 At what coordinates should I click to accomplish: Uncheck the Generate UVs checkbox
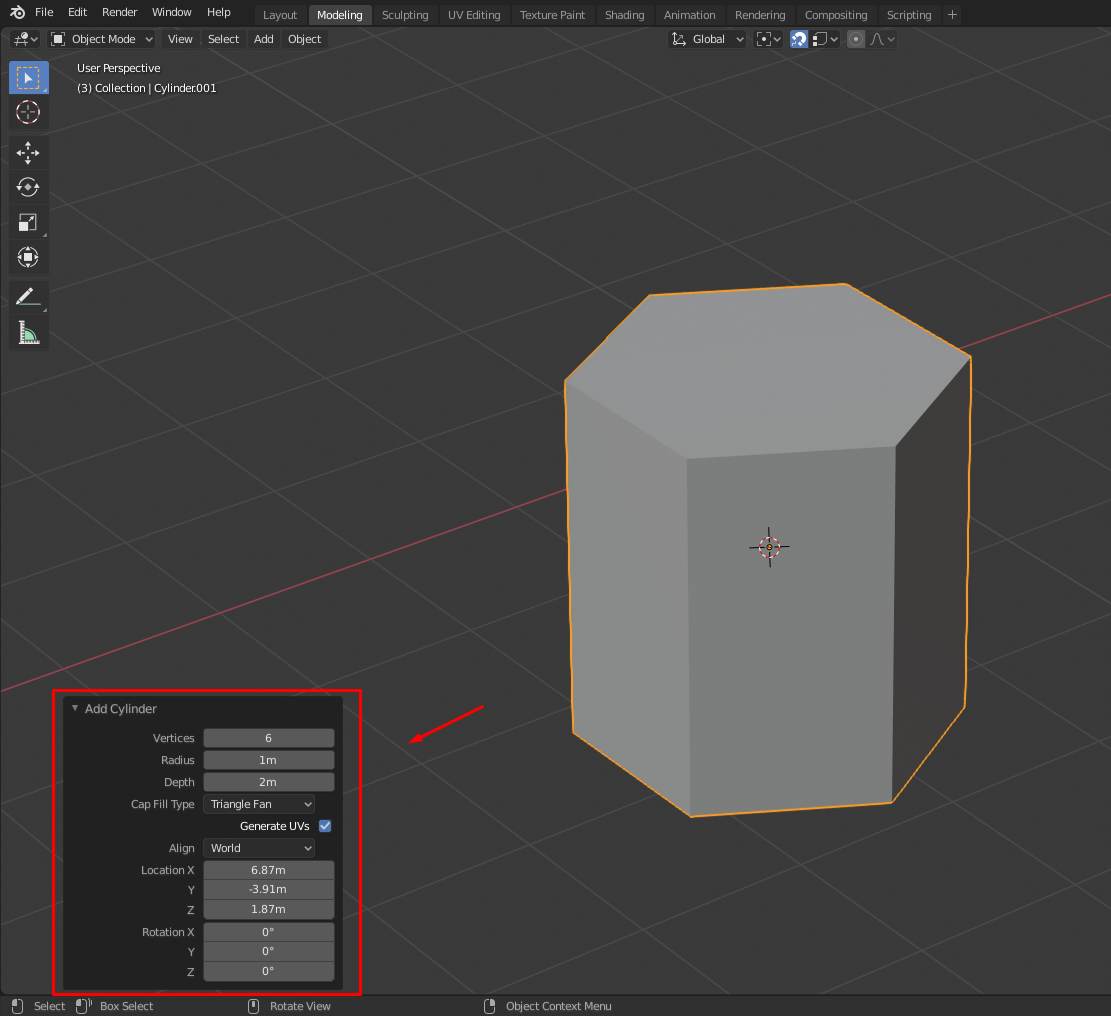click(325, 826)
